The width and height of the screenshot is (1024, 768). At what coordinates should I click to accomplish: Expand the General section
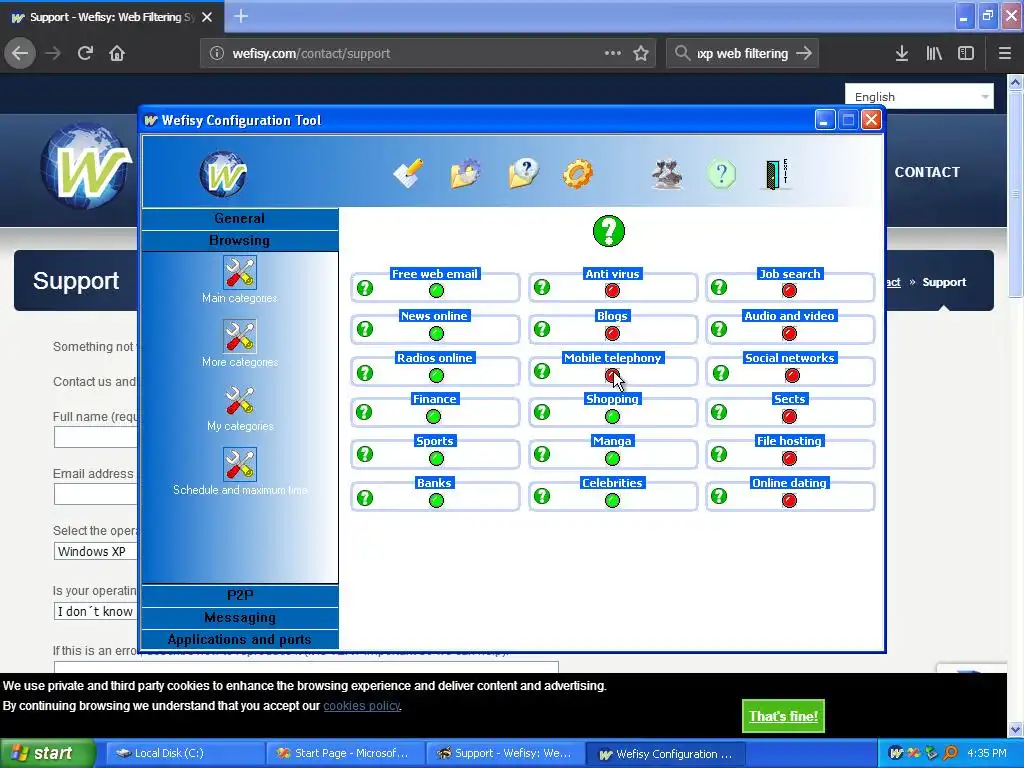tap(240, 218)
